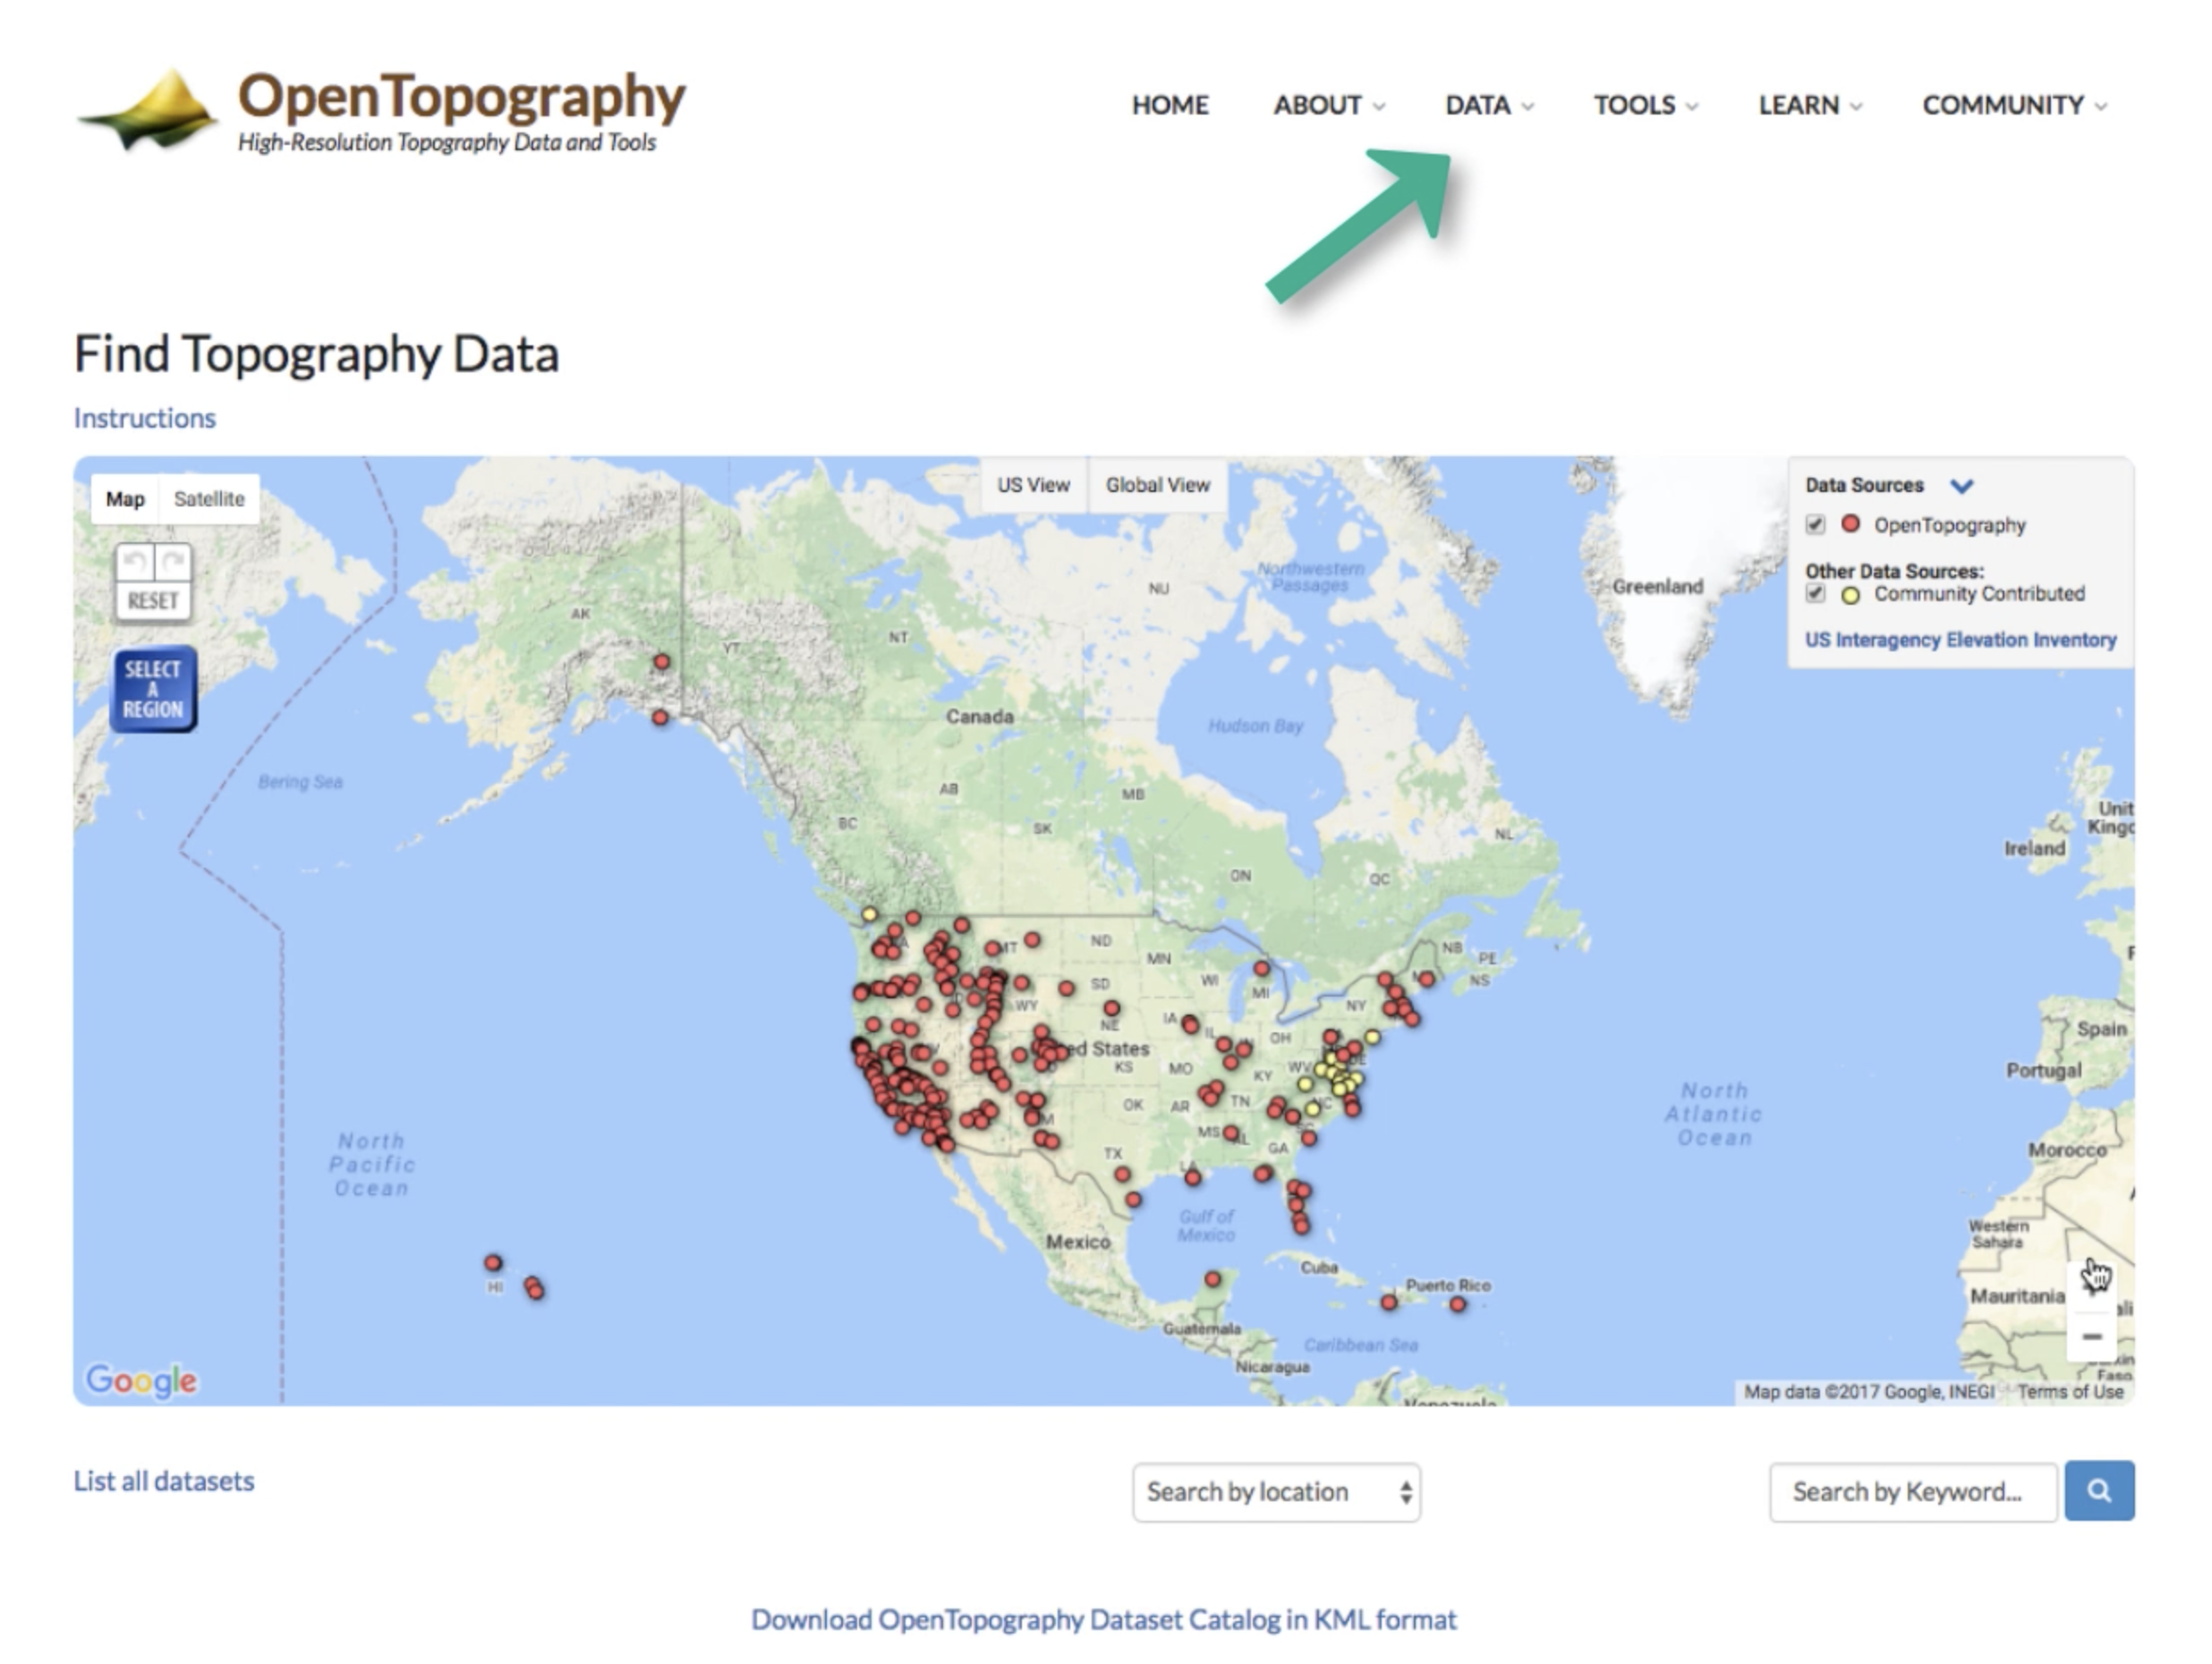The width and height of the screenshot is (2212, 1664).
Task: Collapse the Data Sources panel chevron
Action: click(x=1962, y=486)
